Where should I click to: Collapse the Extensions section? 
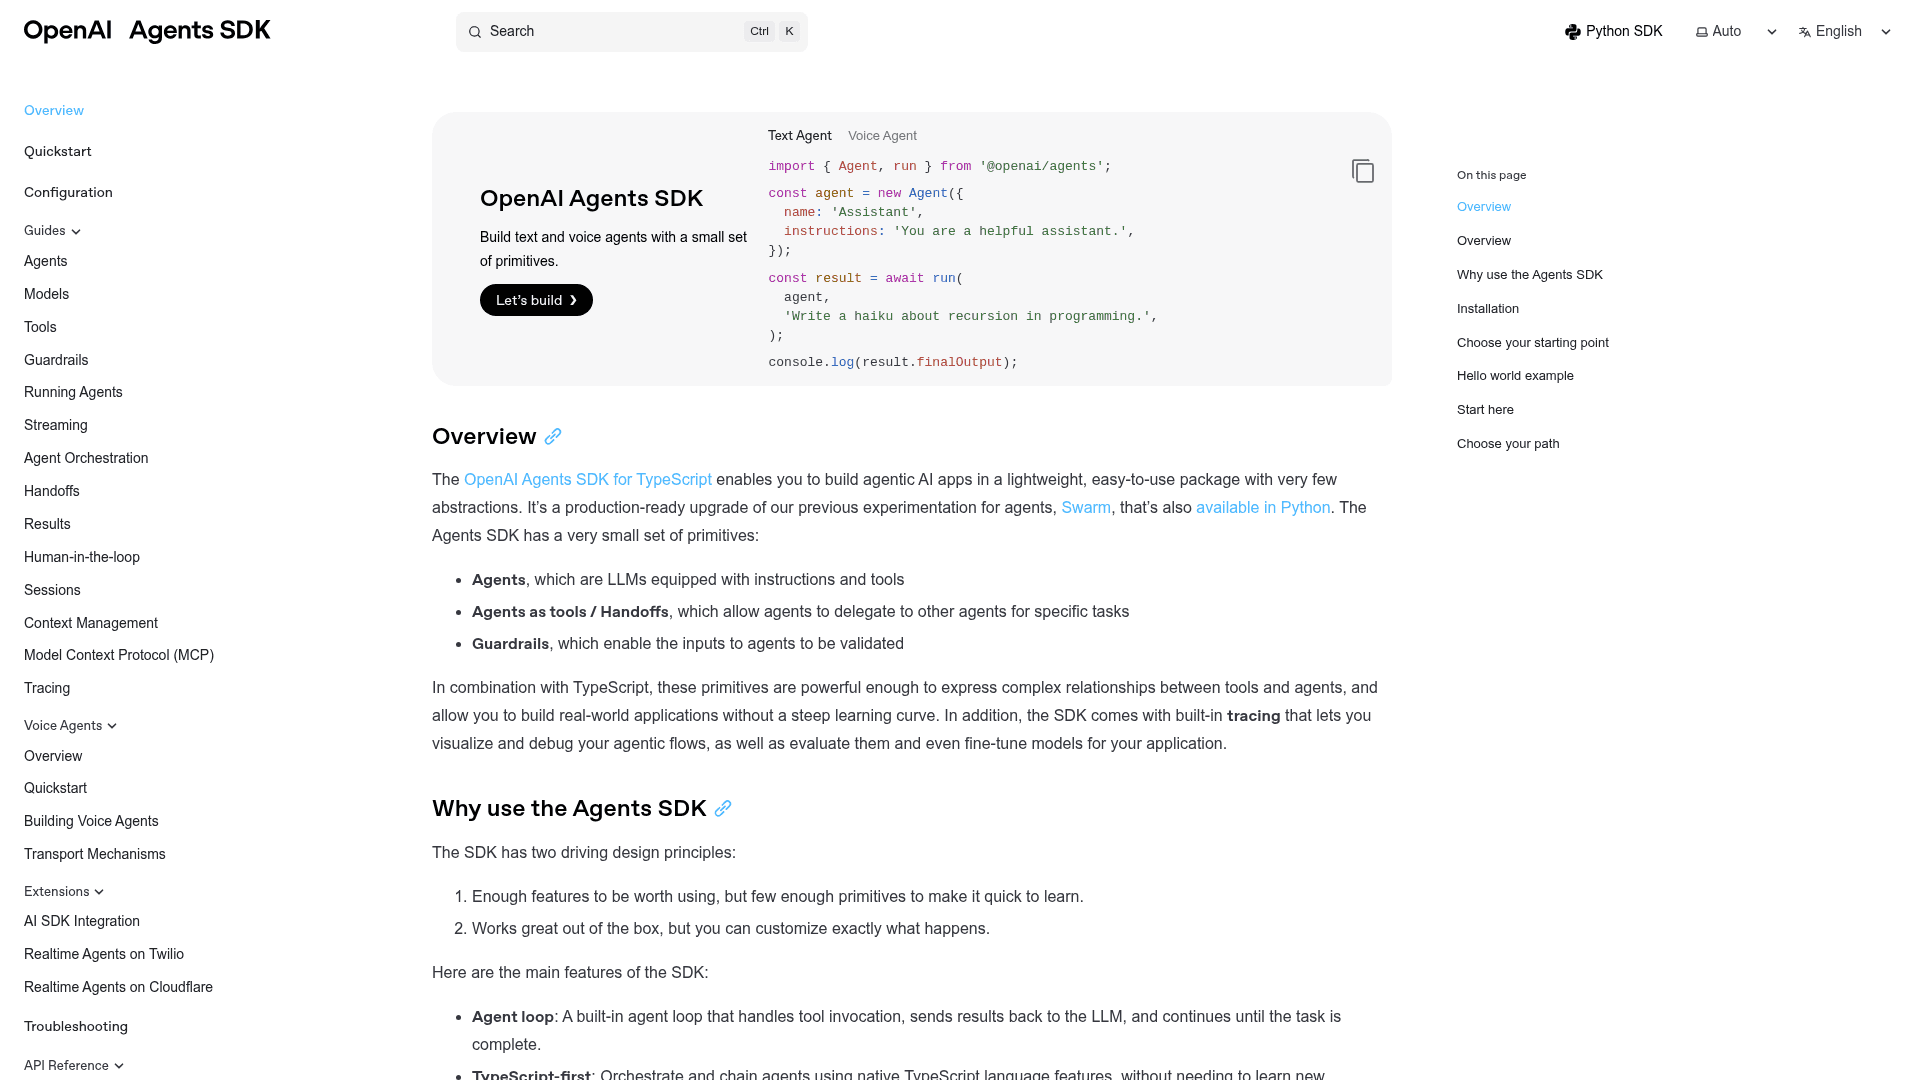pos(64,892)
